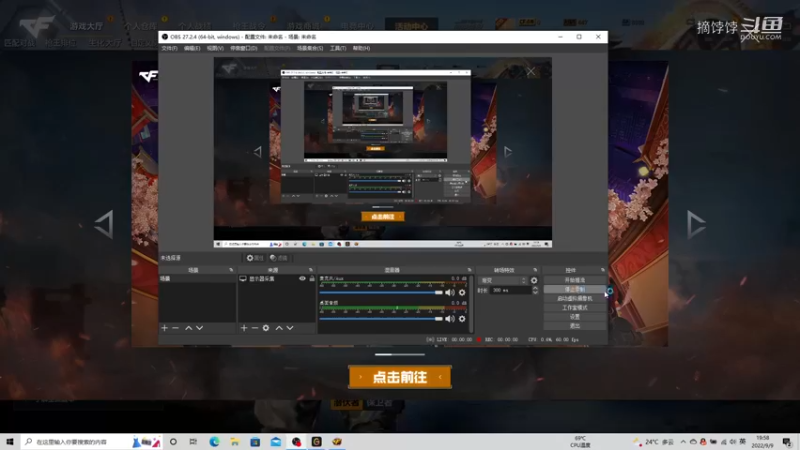This screenshot has height=450, width=800.
Task: Move the scene down in Scenes panel
Action: tap(199, 328)
